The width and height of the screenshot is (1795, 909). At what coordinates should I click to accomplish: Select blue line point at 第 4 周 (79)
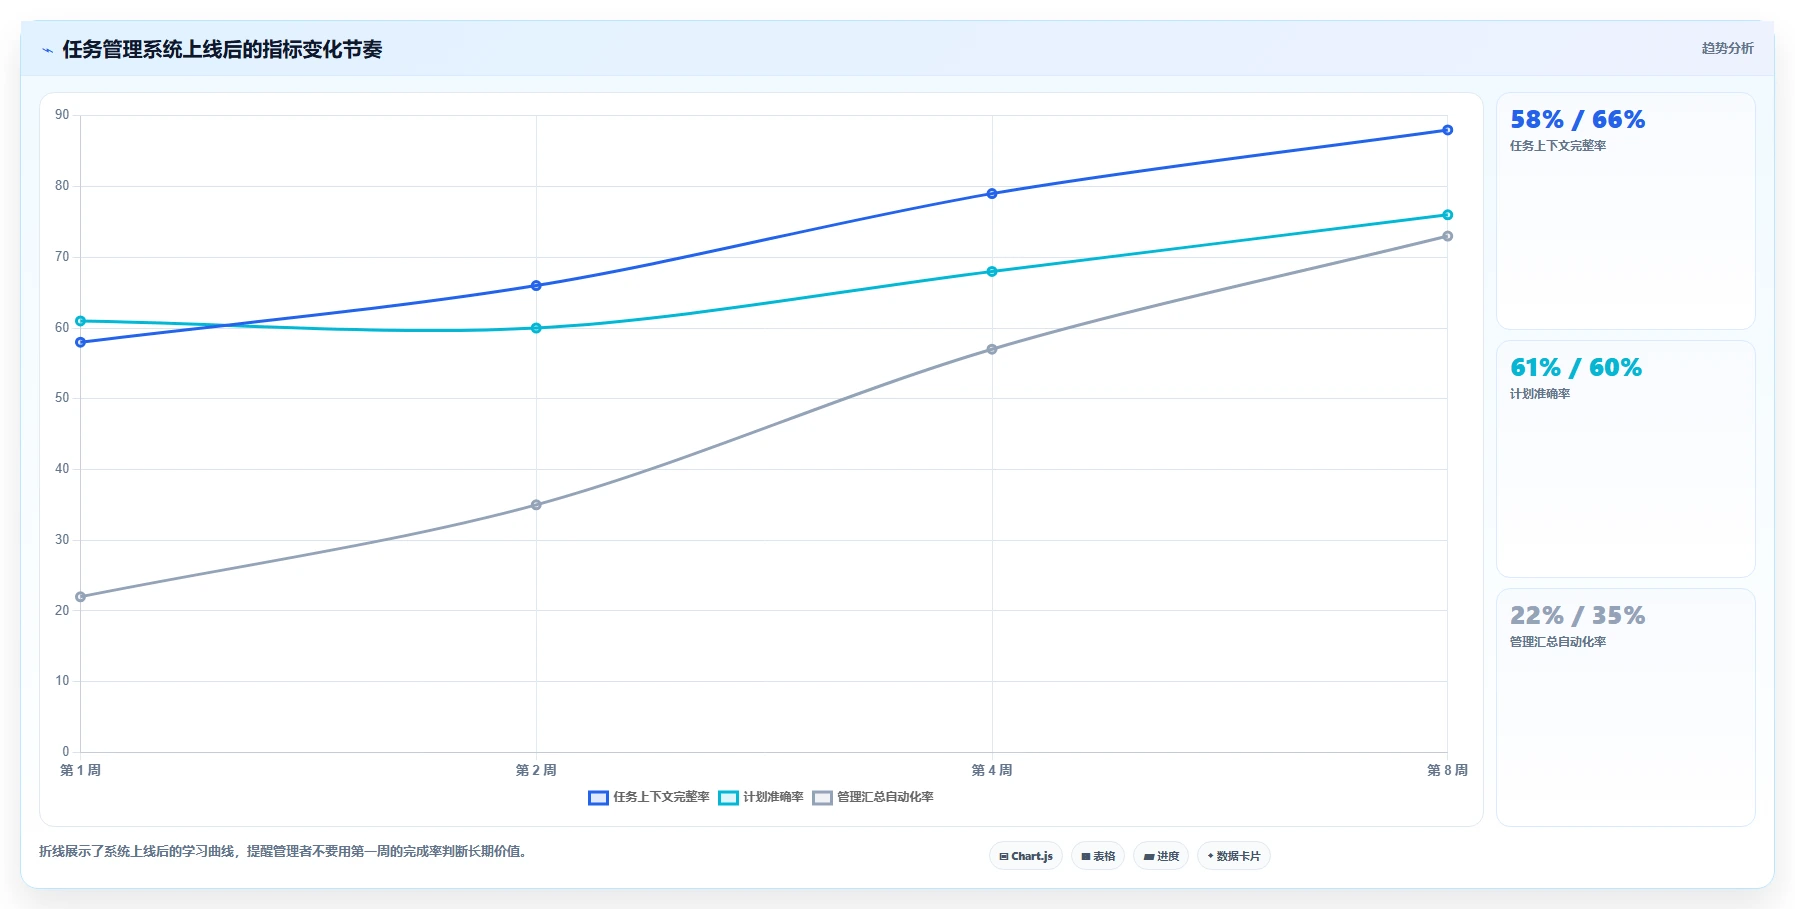(x=992, y=194)
